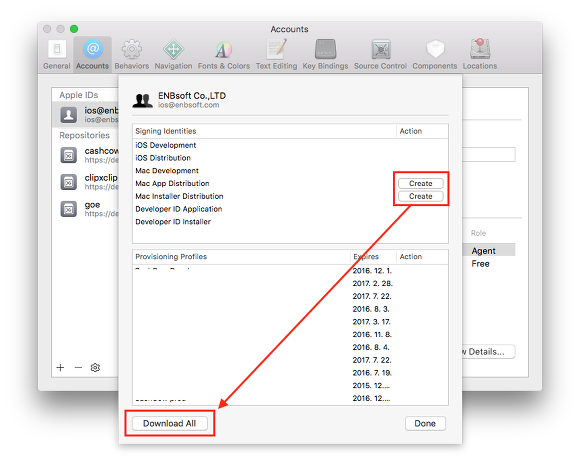Open Text Editing preferences icon
Screen dimensions: 580x458
click(277, 49)
